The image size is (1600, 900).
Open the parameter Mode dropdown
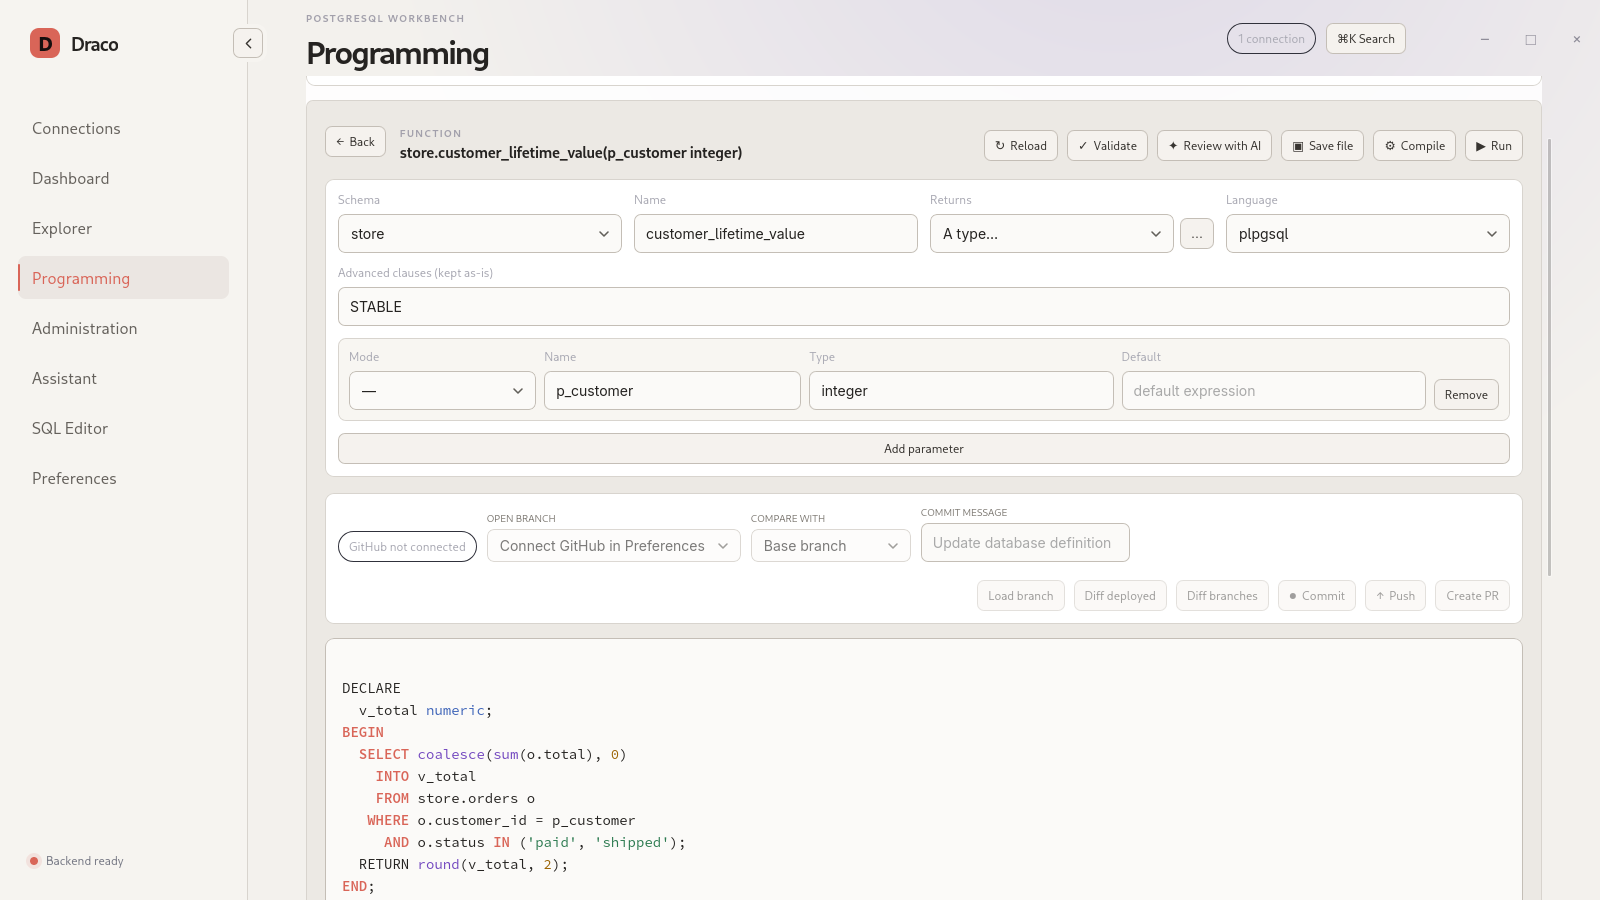(442, 391)
